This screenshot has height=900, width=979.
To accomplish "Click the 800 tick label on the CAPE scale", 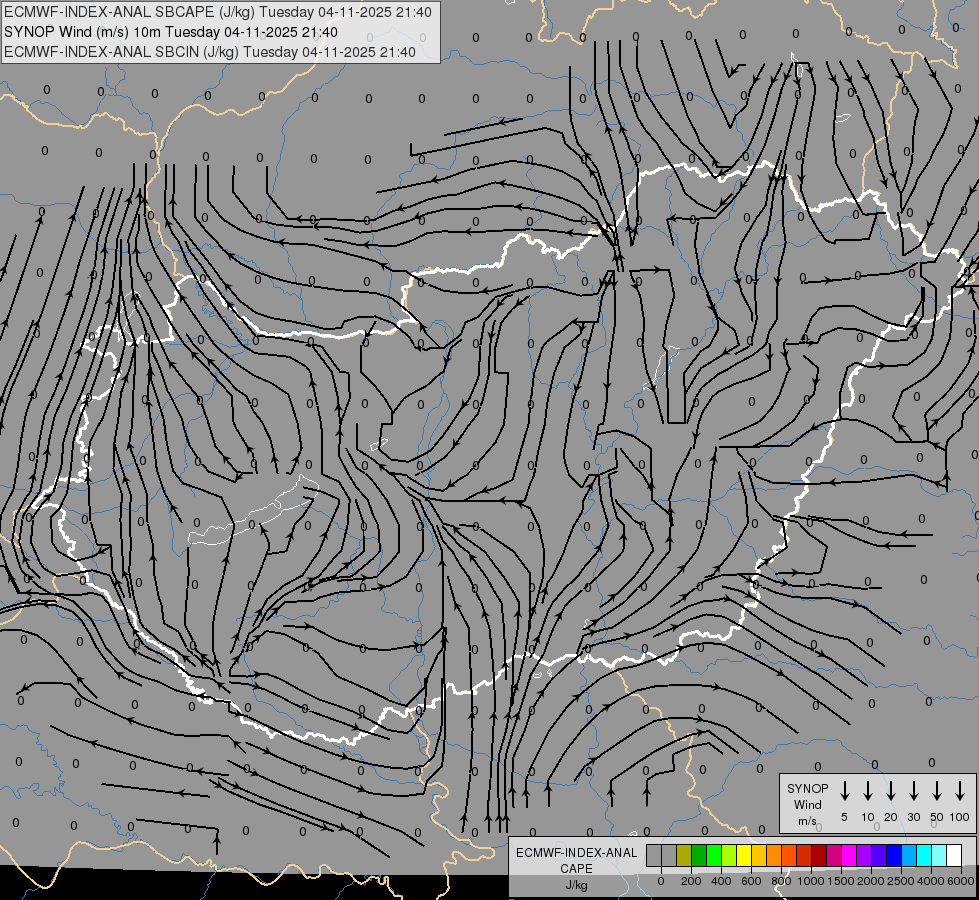I will [781, 881].
